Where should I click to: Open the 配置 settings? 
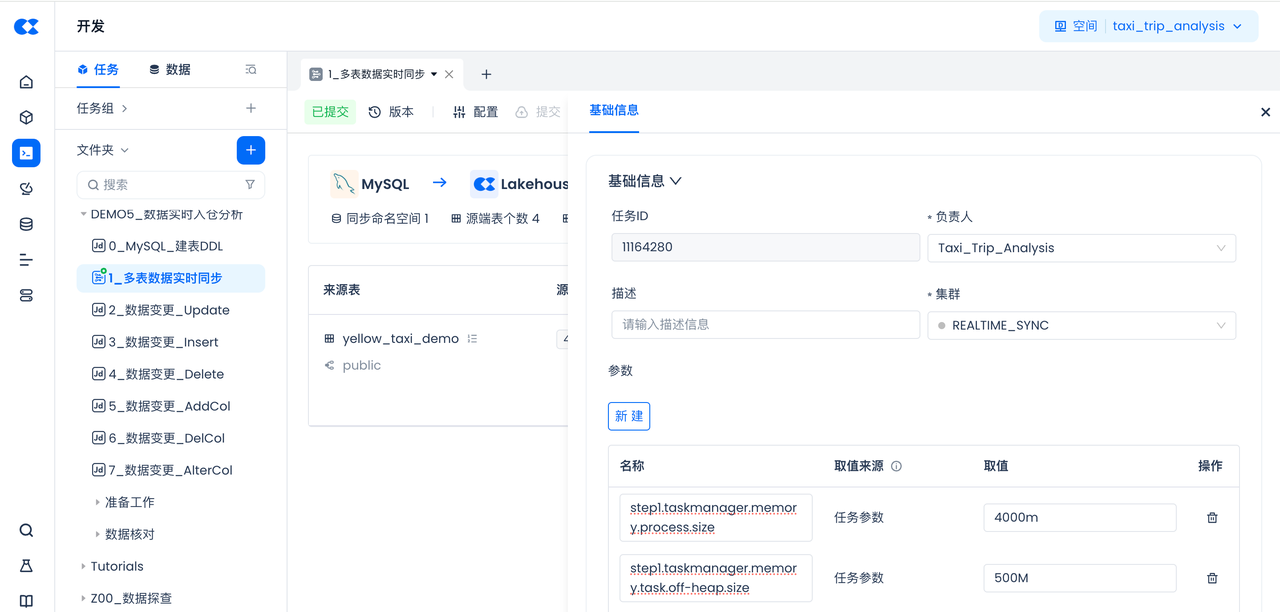click(x=475, y=112)
